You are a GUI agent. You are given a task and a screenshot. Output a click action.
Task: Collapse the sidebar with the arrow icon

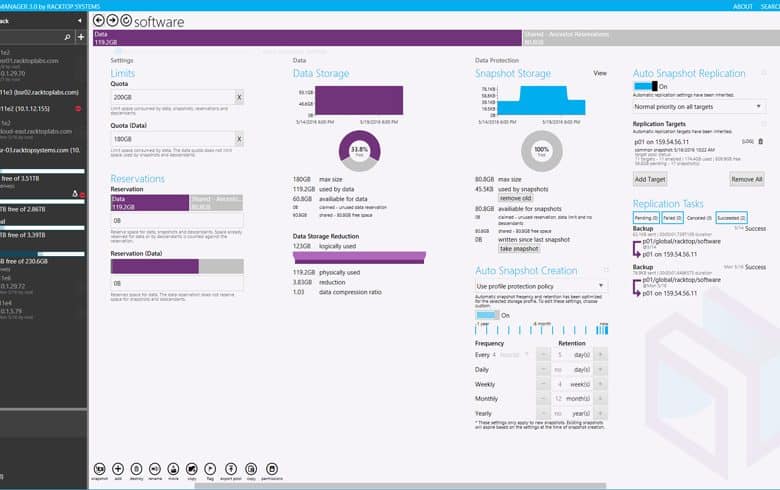(x=80, y=21)
